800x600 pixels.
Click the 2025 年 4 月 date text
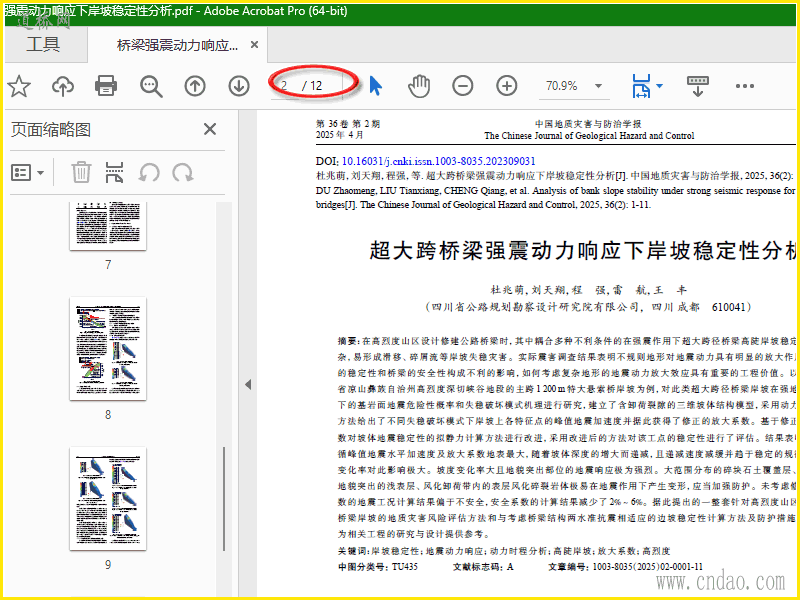coord(340,135)
